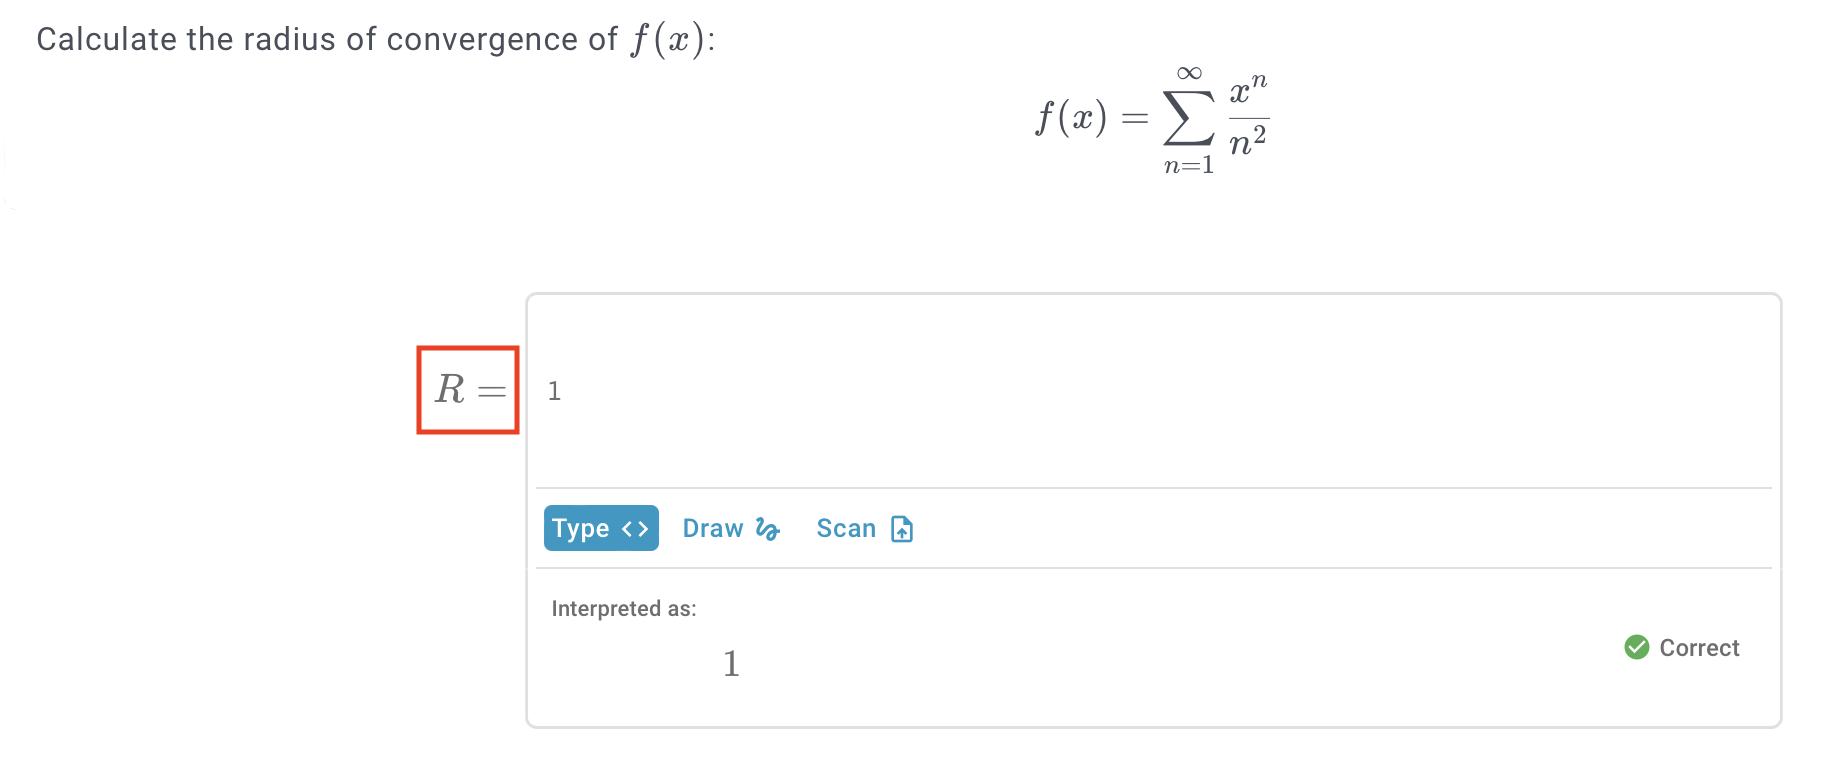Click the interpreted value 1 preview
This screenshot has width=1826, height=760.
731,664
